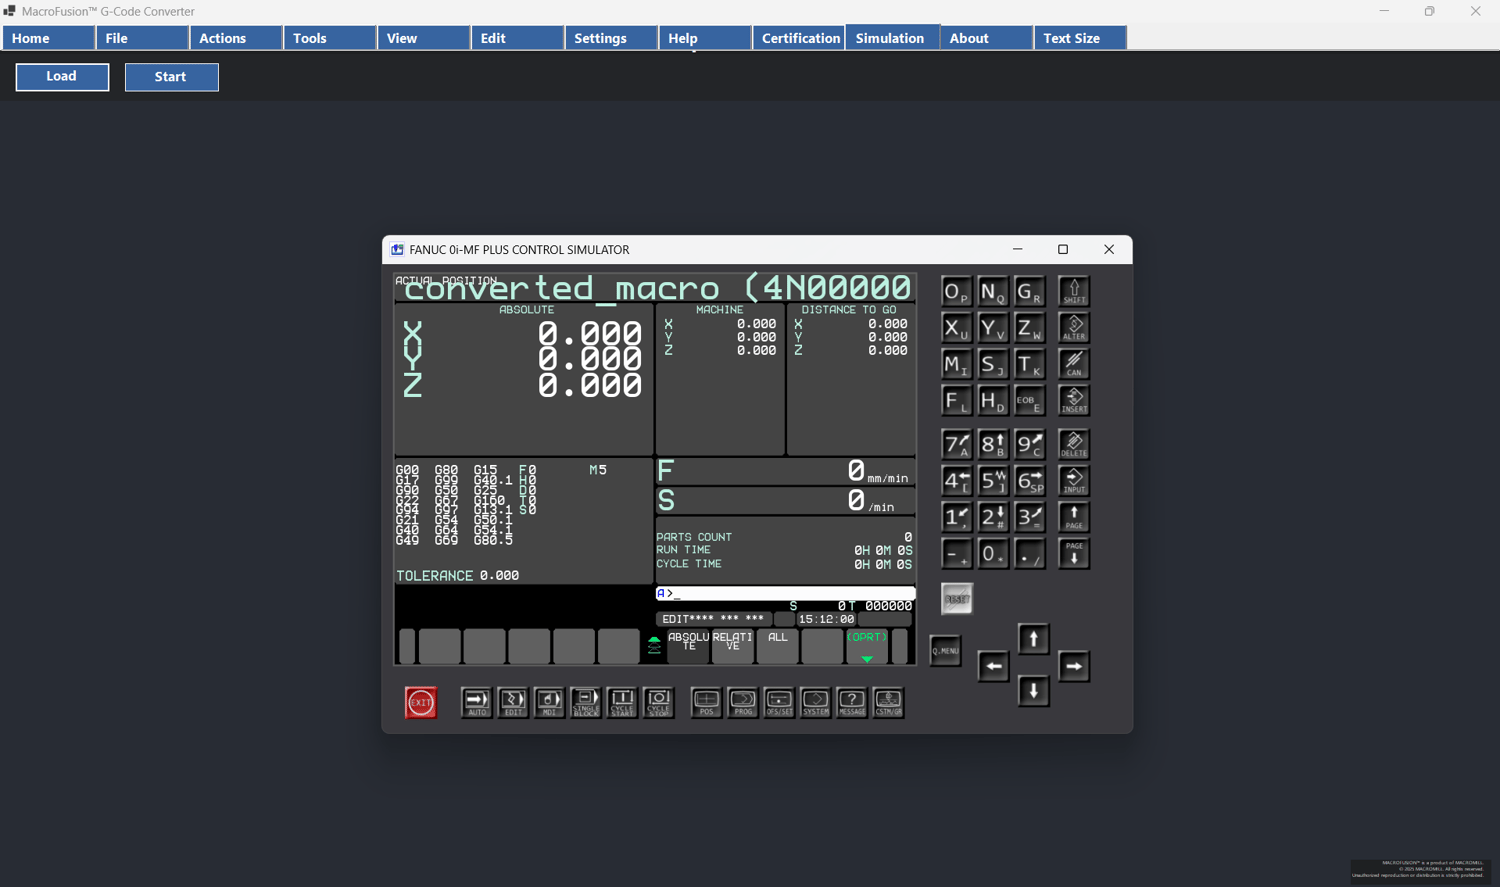Click the Start button

click(x=171, y=77)
